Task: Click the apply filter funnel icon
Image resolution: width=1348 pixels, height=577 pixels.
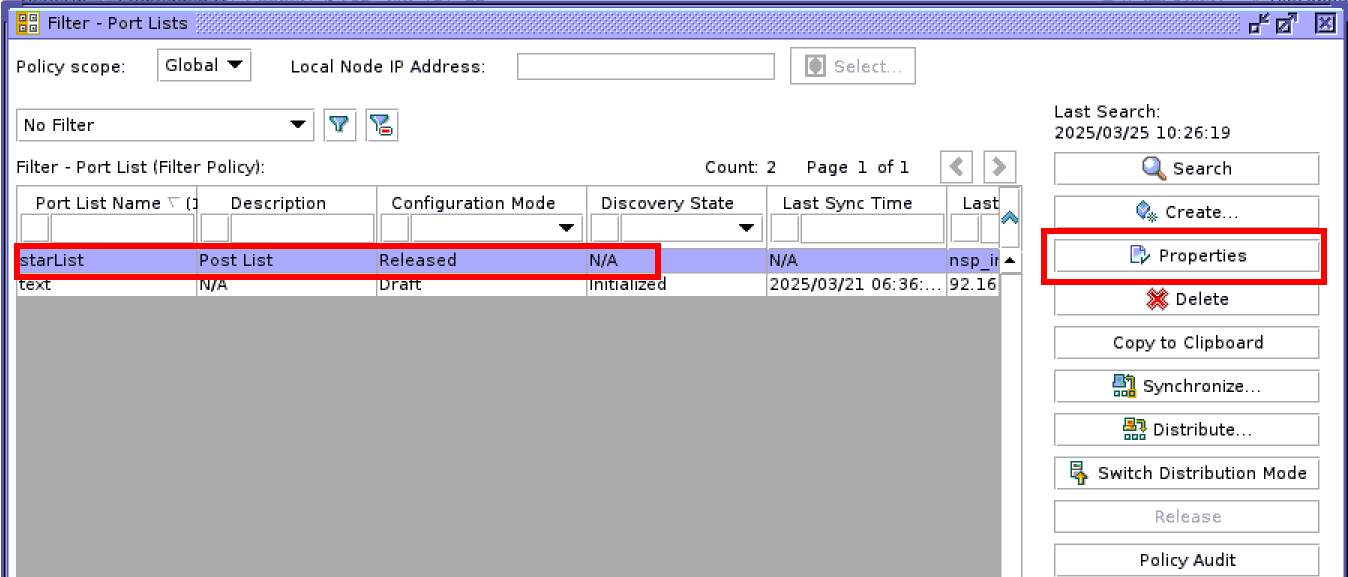Action: pos(340,125)
